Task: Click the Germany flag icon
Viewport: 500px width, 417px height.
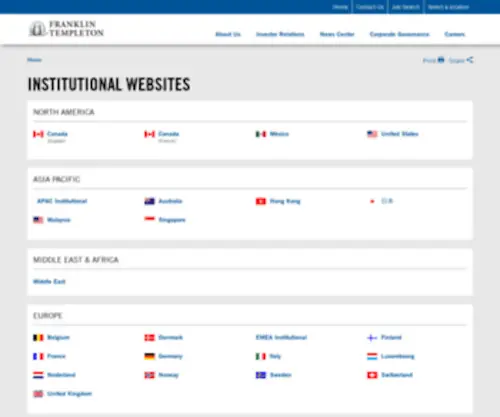Action: 150,356
